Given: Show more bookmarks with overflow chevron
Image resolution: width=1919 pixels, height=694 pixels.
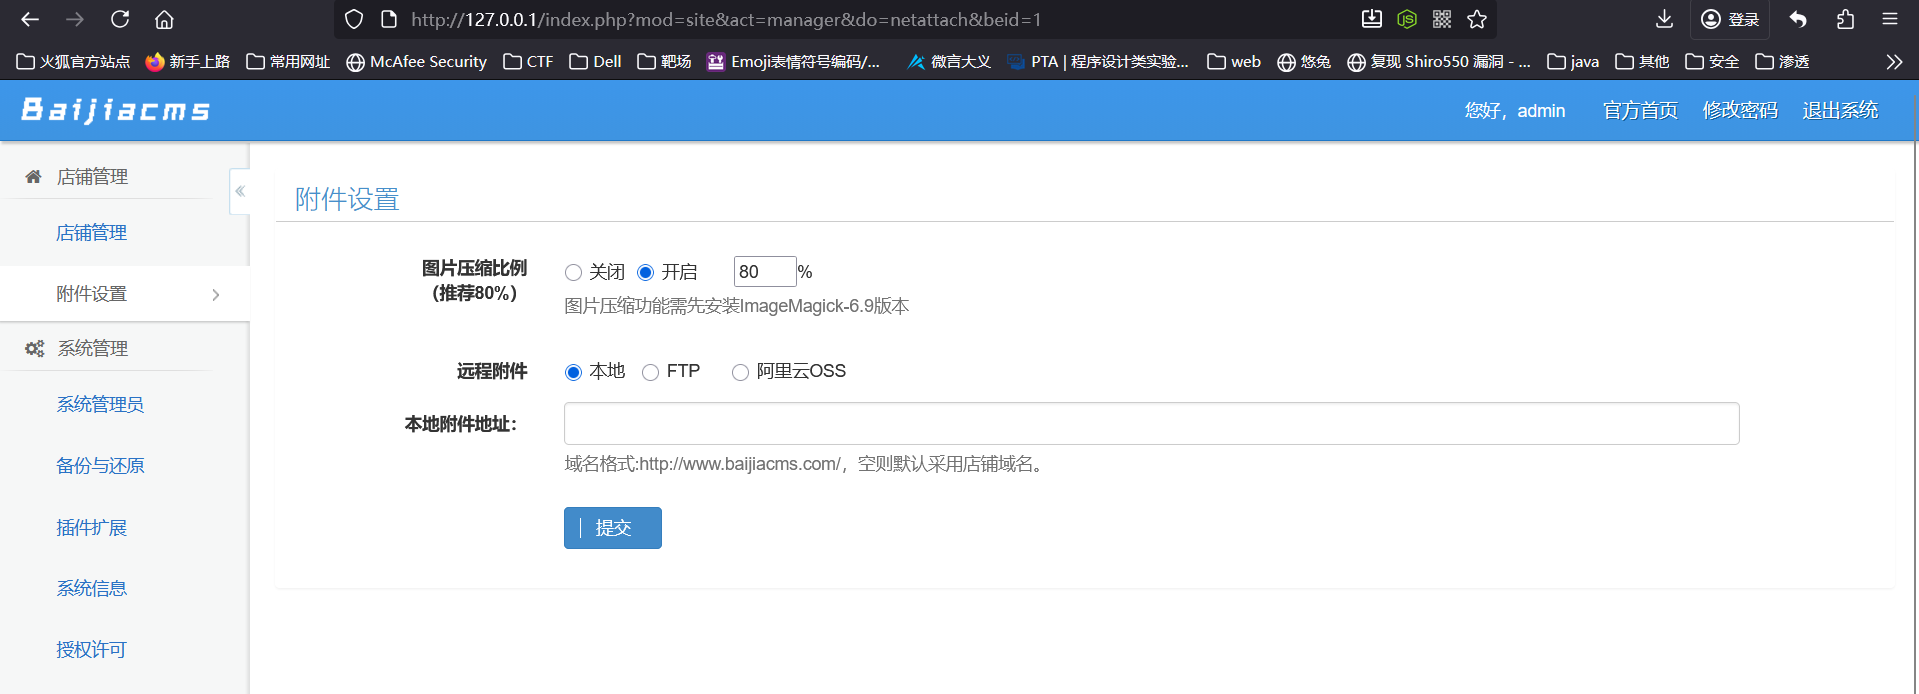Looking at the screenshot, I should tap(1894, 62).
